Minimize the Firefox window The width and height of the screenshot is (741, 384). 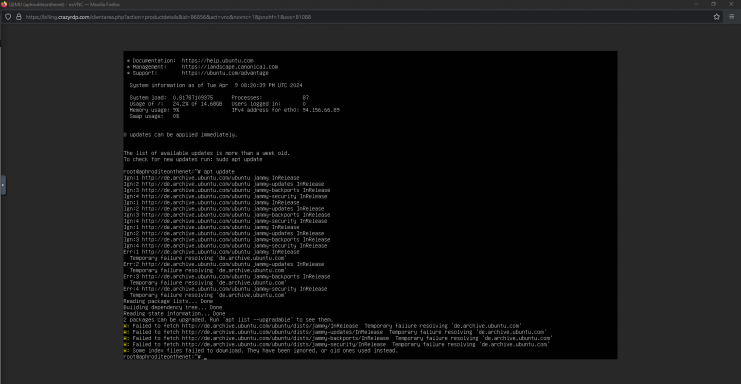696,4
